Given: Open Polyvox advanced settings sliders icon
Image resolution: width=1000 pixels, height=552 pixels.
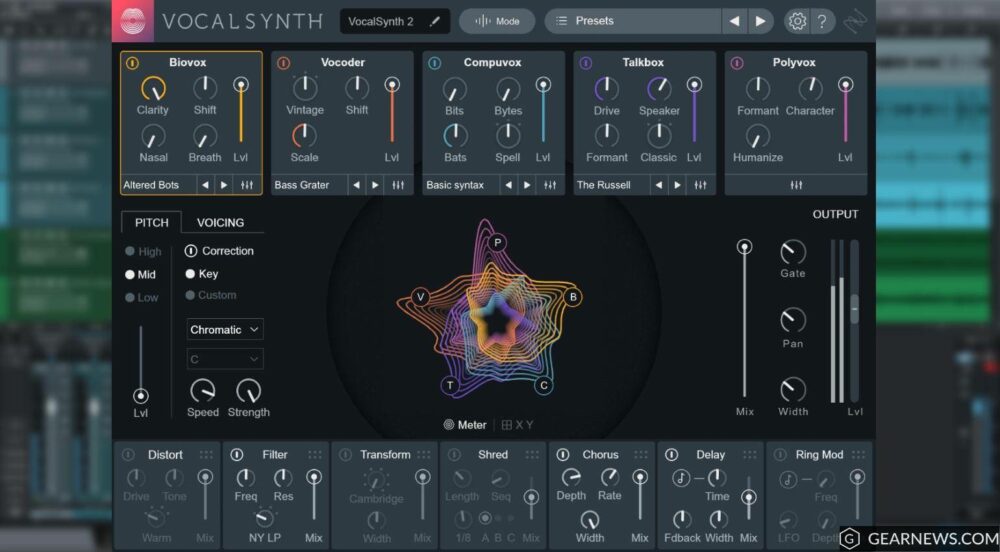Looking at the screenshot, I should (796, 185).
